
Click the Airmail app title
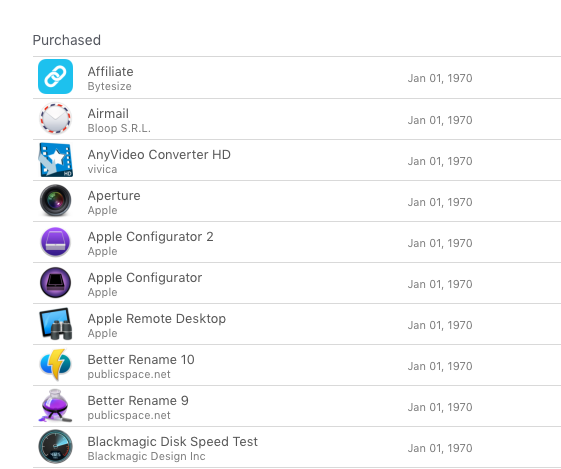pyautogui.click(x=108, y=113)
